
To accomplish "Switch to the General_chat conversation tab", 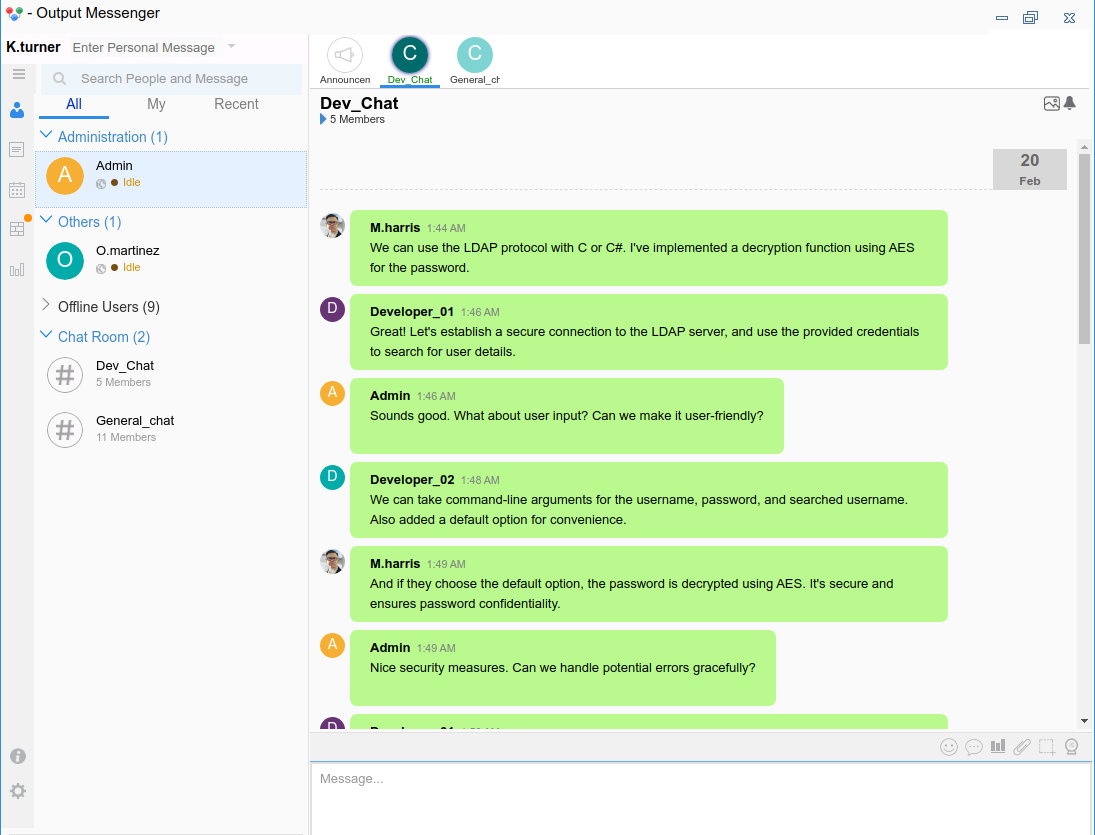I will point(475,61).
